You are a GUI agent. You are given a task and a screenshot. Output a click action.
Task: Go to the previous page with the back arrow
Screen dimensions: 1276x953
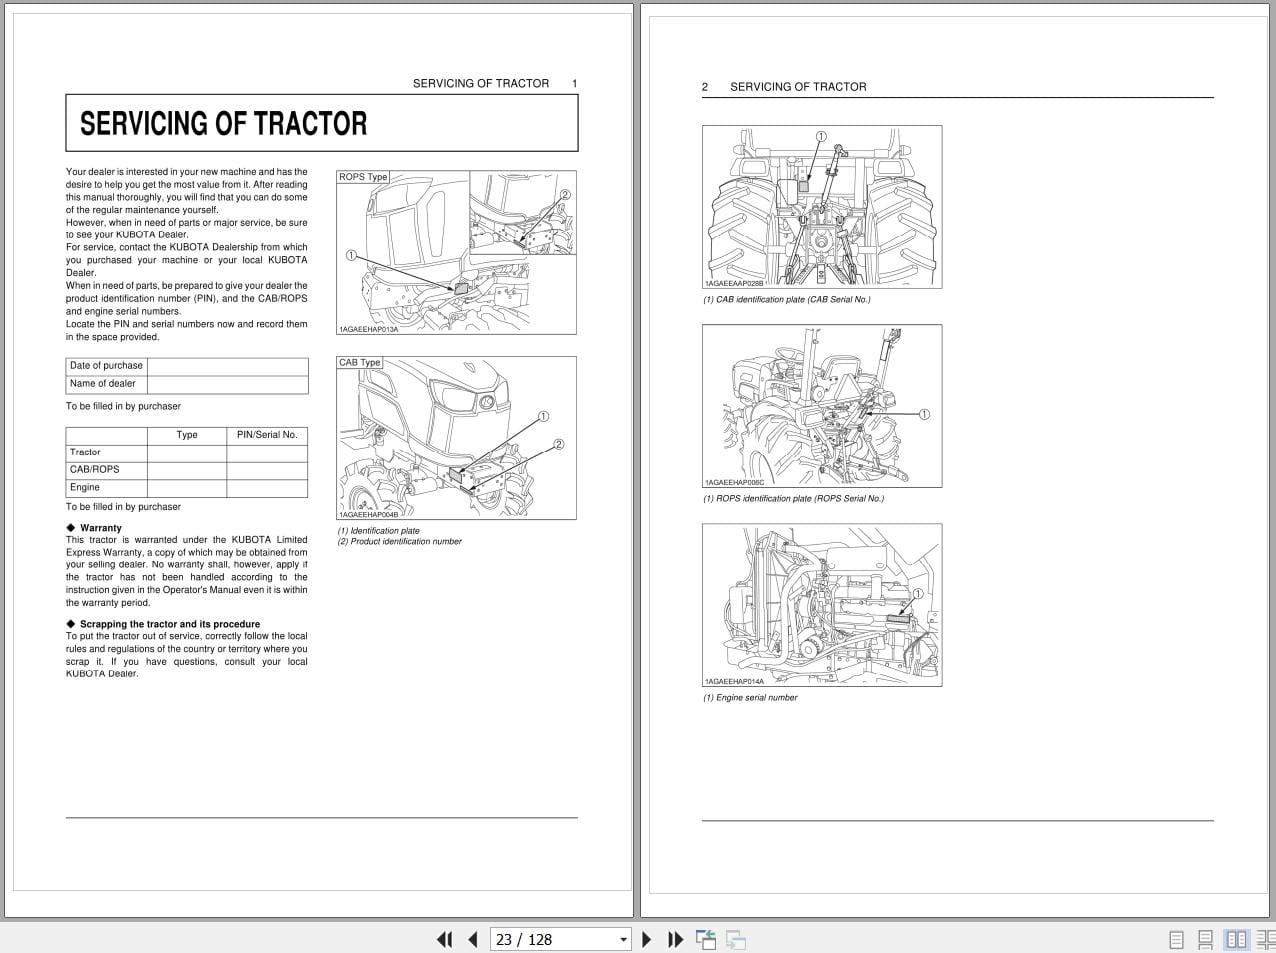pyautogui.click(x=473, y=939)
